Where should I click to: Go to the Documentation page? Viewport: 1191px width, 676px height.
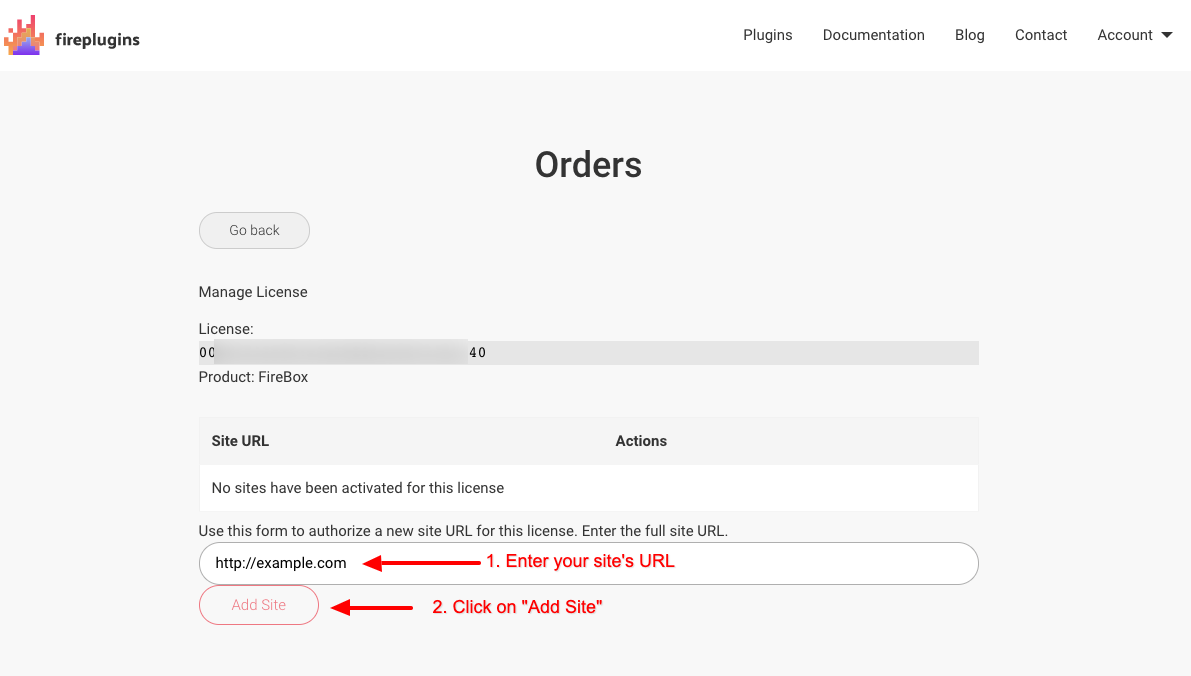874,35
